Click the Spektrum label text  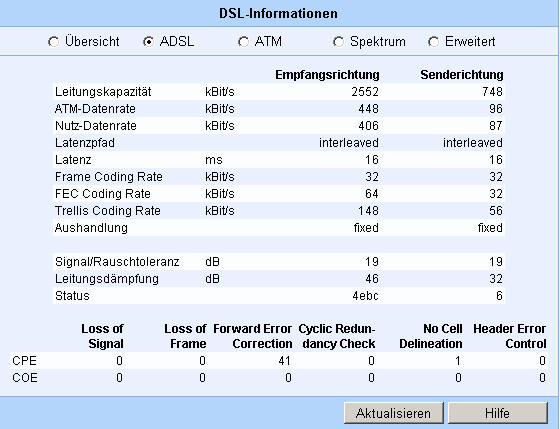(378, 42)
